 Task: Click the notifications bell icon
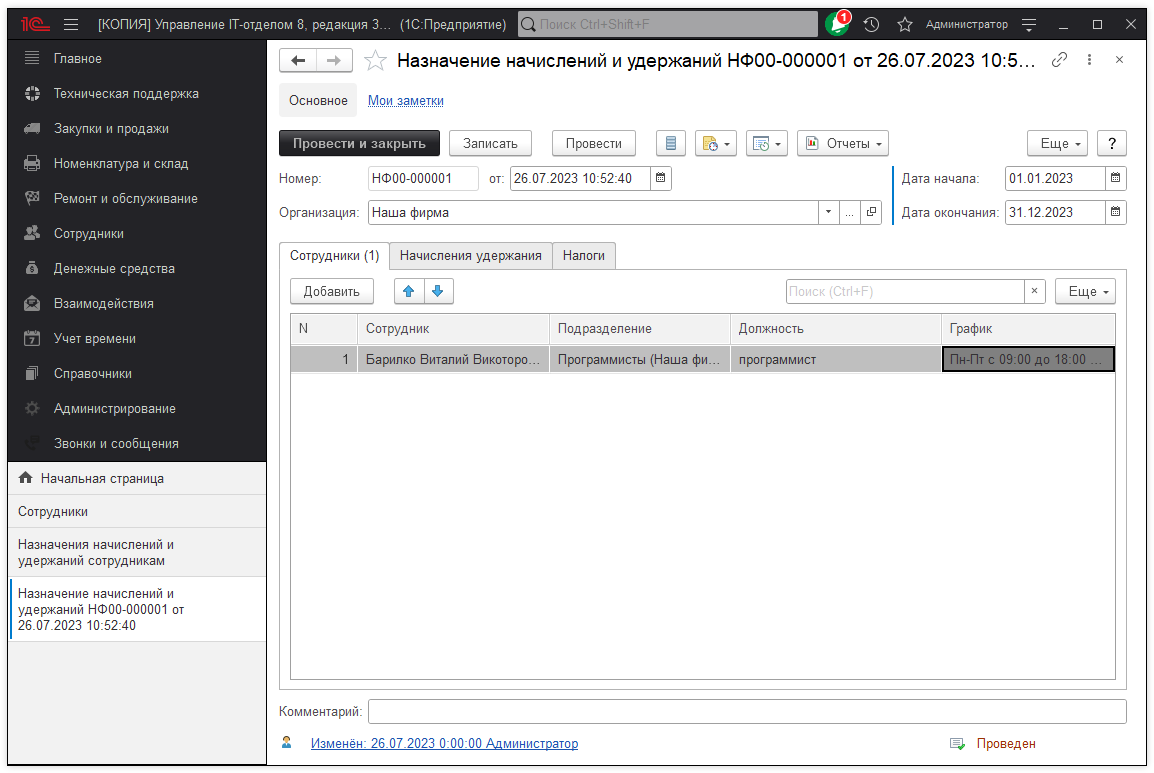836,24
